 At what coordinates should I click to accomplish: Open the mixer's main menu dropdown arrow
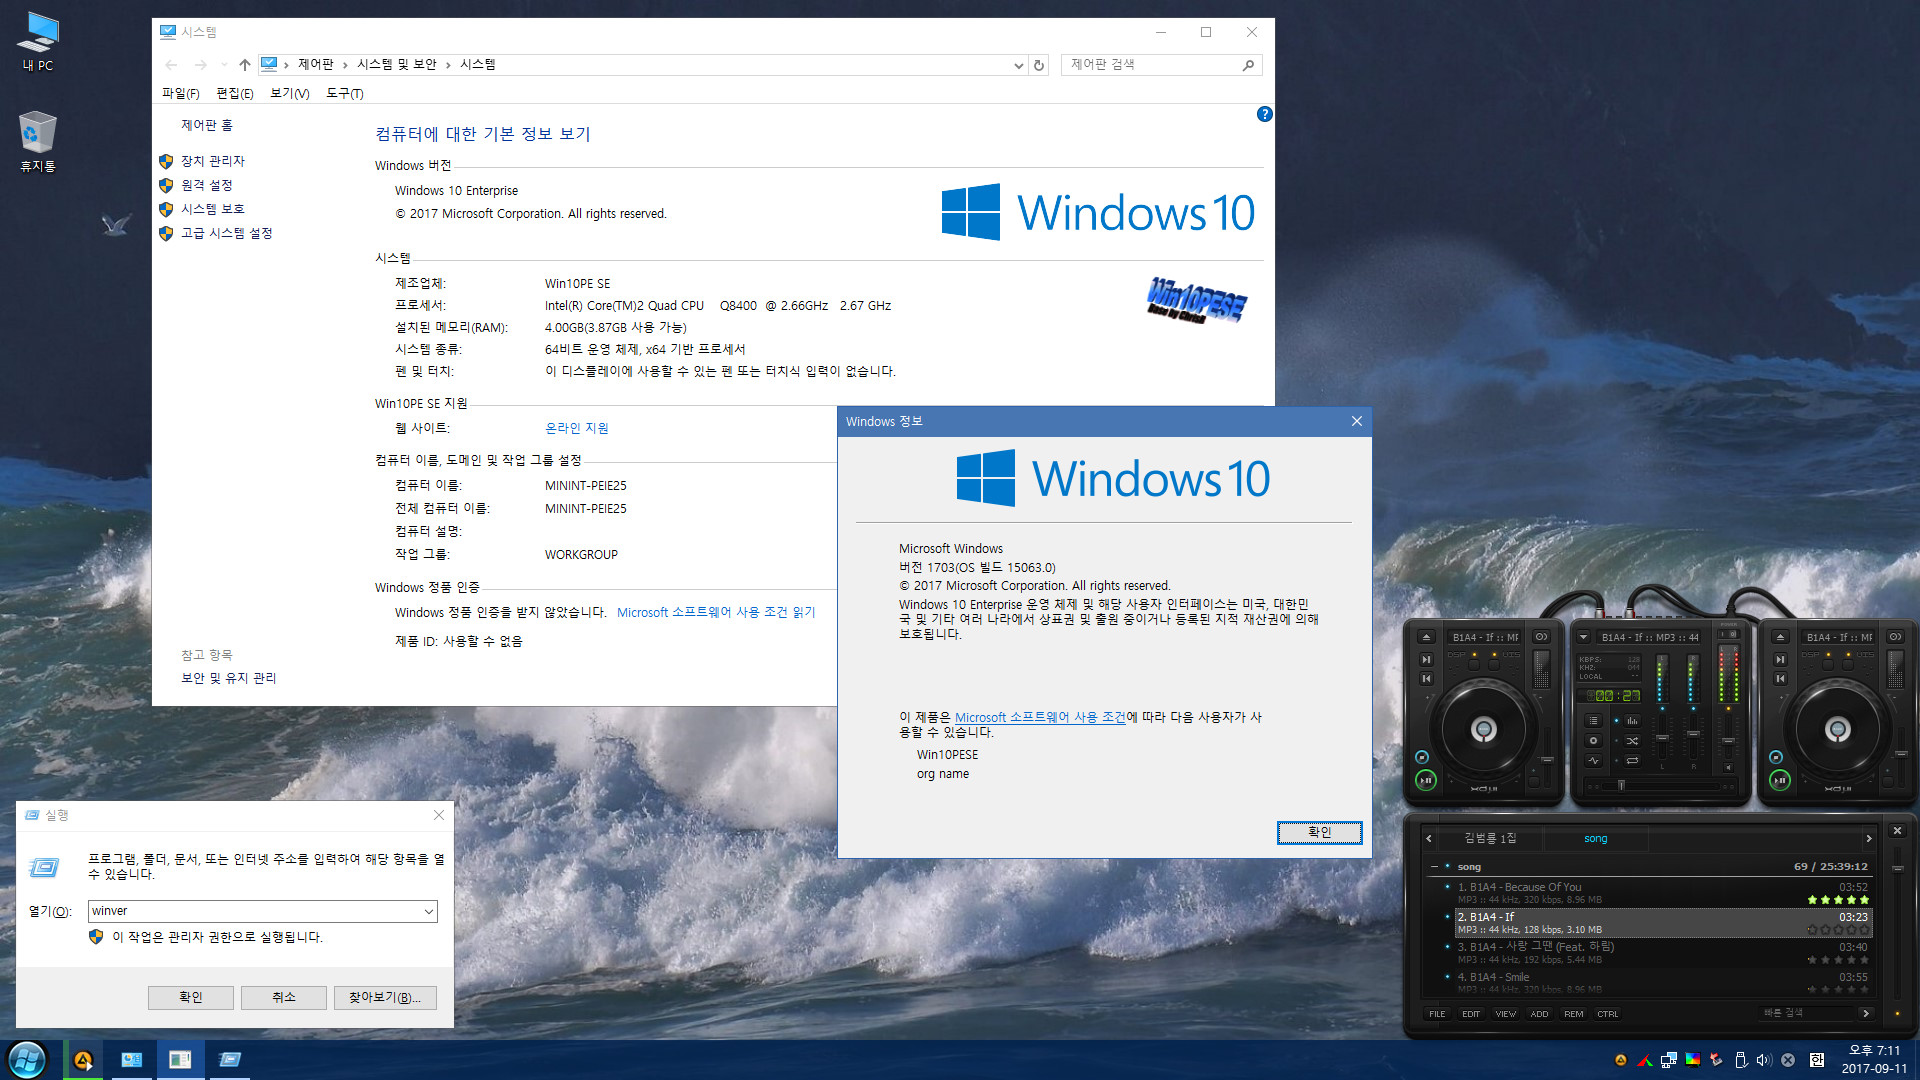1583,637
